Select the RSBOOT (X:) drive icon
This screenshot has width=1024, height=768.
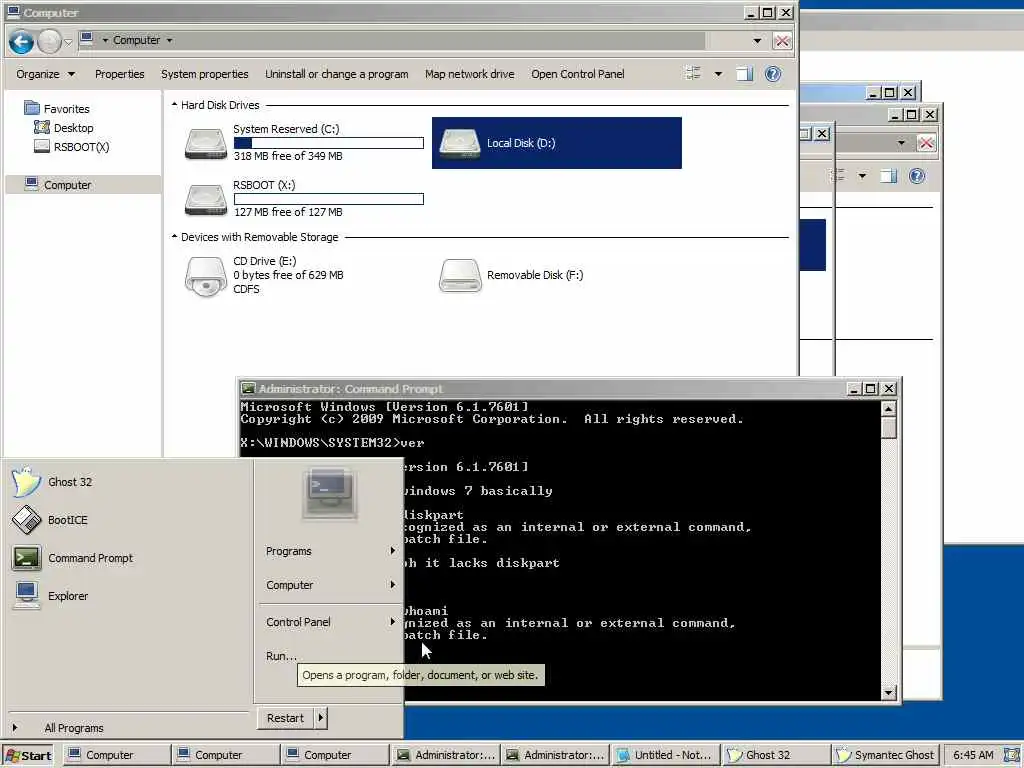(206, 199)
